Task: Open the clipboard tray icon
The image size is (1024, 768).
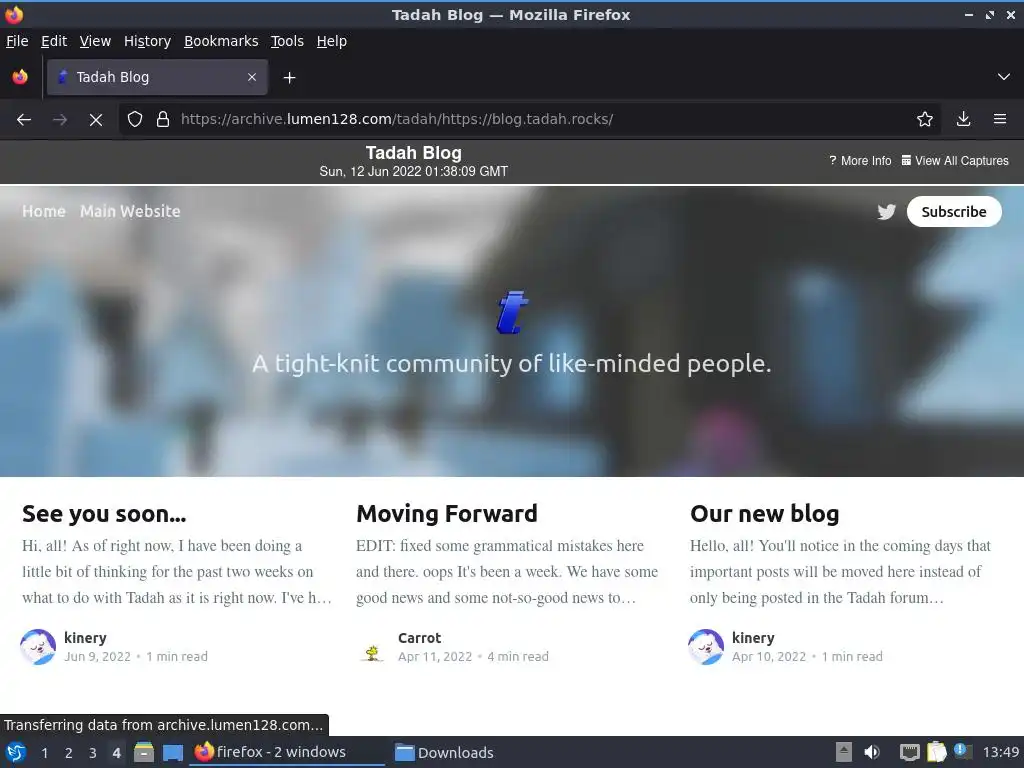Action: [x=936, y=752]
